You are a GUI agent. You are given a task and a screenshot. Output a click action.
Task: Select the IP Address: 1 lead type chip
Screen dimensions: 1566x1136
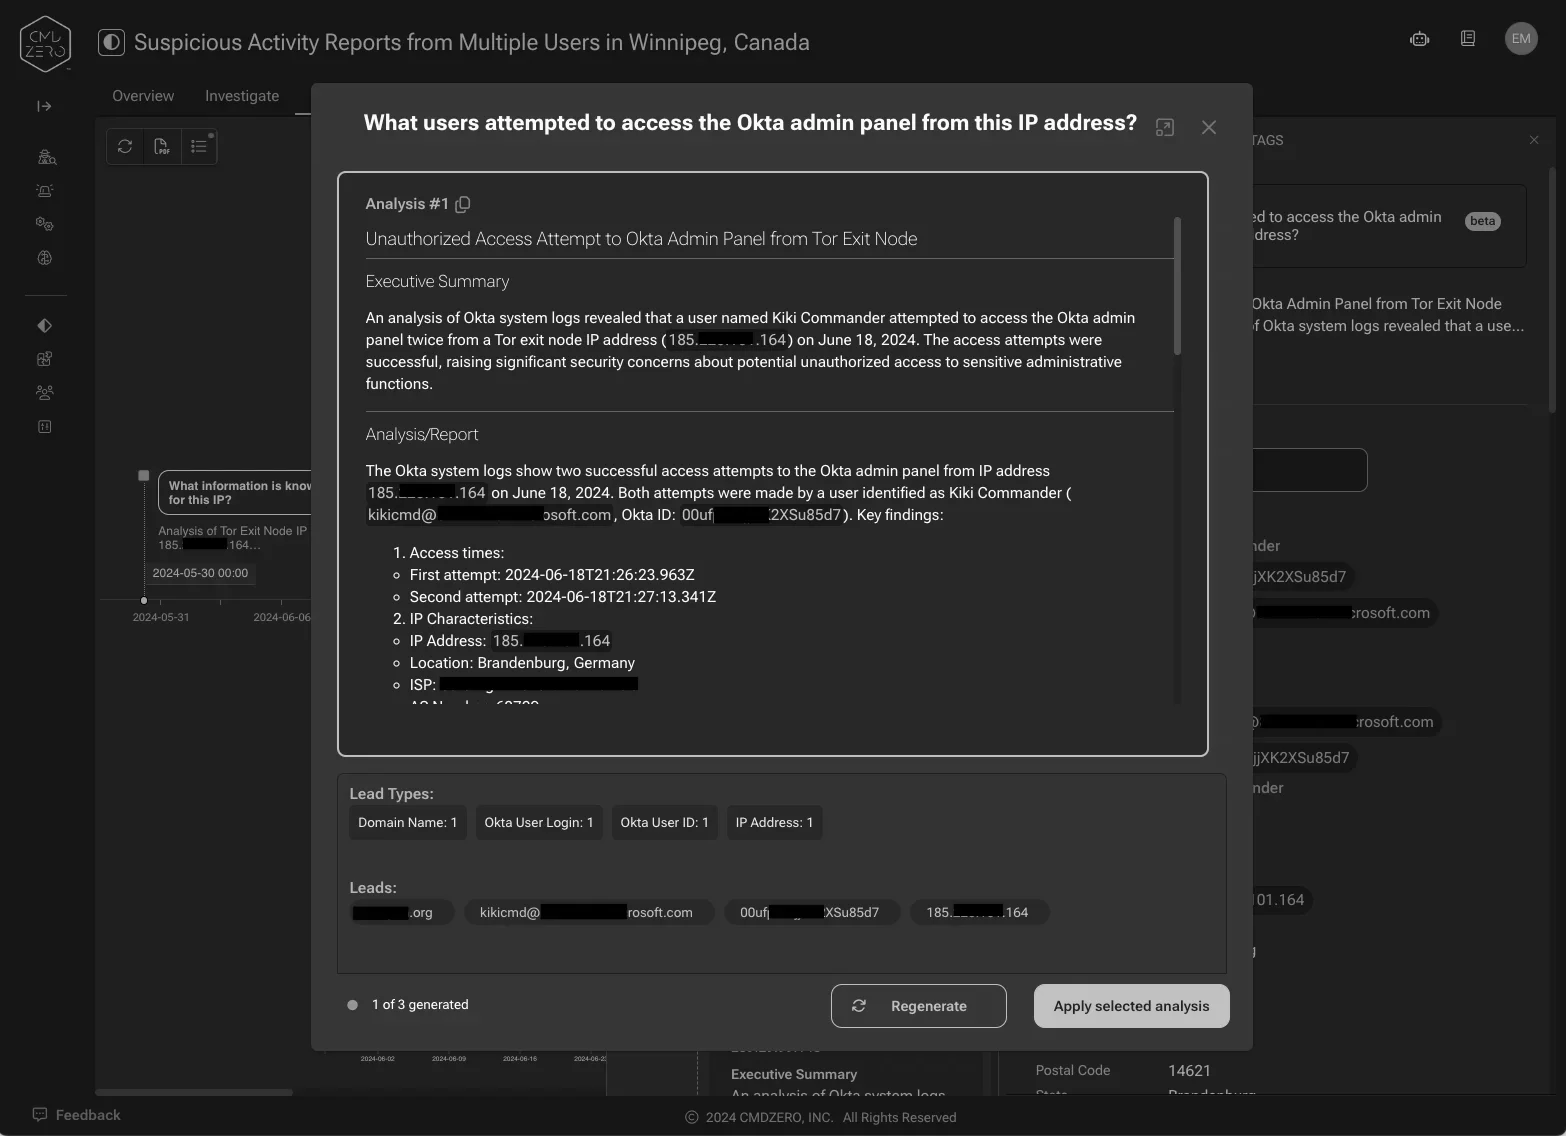(x=774, y=823)
